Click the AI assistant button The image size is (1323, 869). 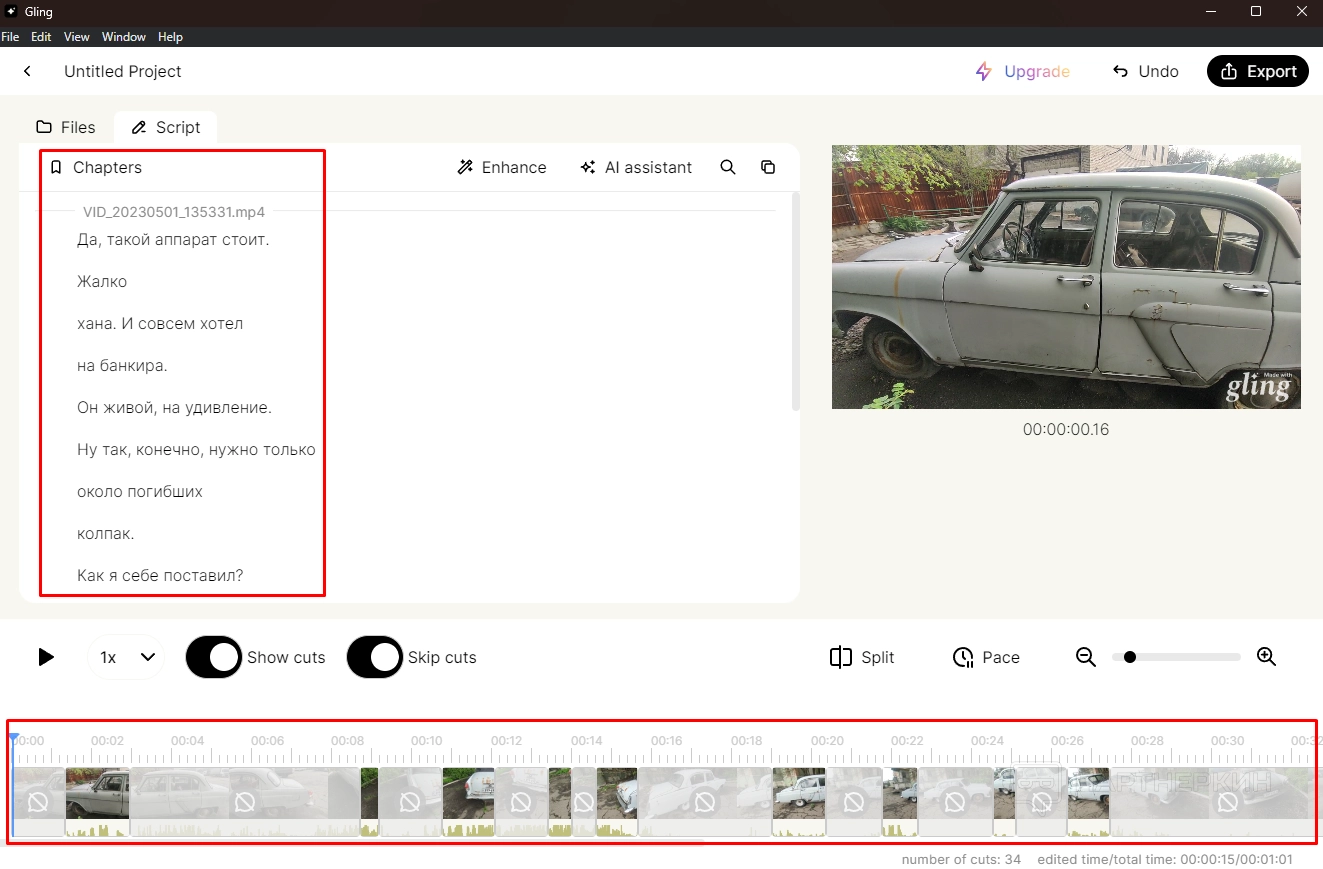636,167
